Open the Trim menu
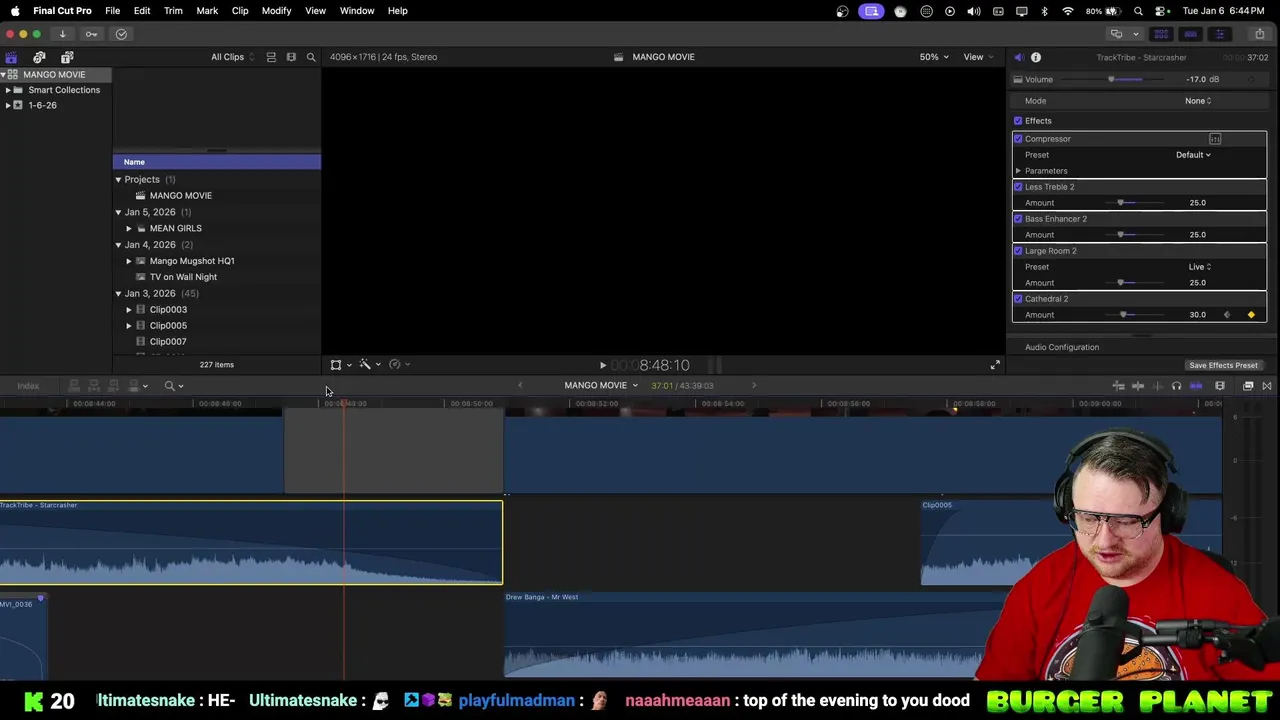 (x=173, y=11)
